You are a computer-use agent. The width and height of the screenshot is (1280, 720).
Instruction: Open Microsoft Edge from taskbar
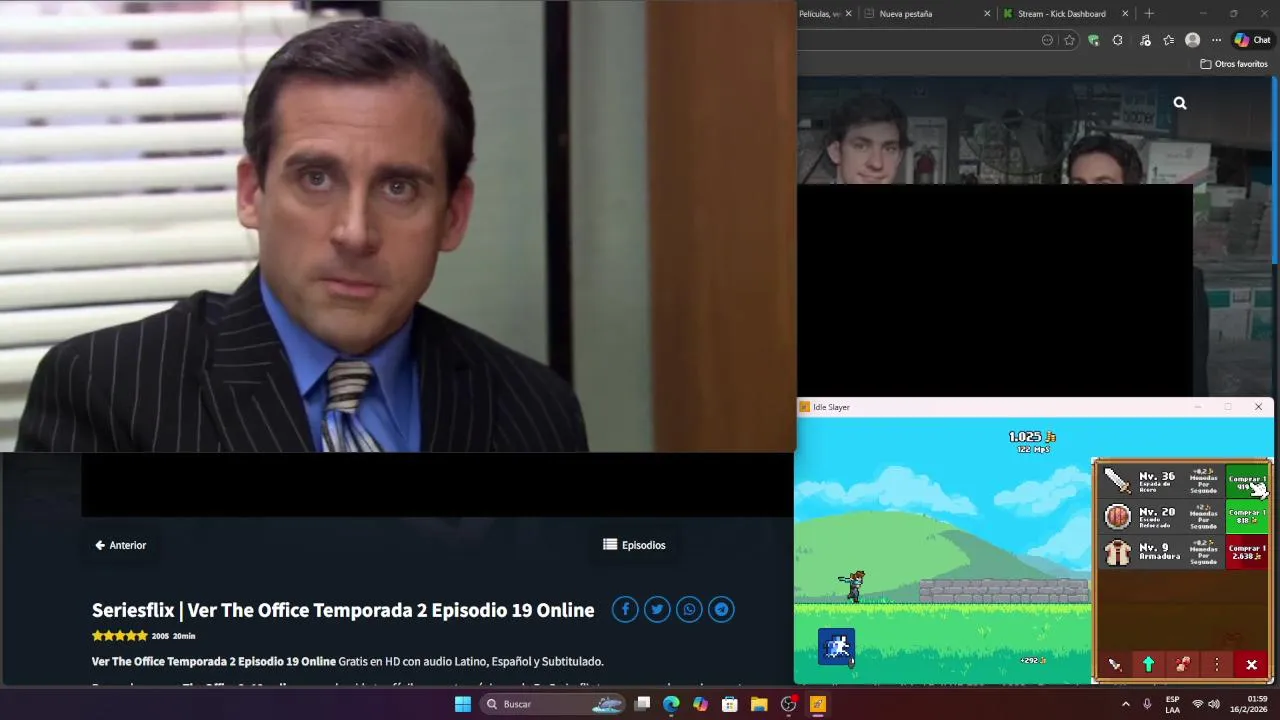(x=671, y=704)
